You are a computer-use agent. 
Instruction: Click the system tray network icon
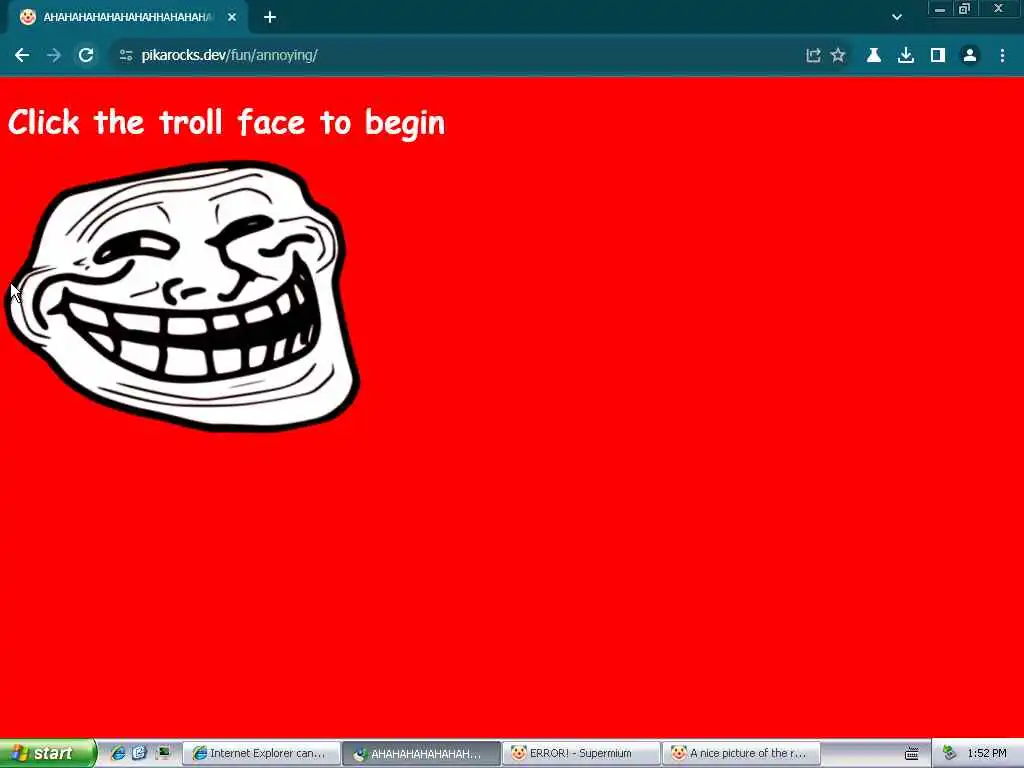(950, 753)
